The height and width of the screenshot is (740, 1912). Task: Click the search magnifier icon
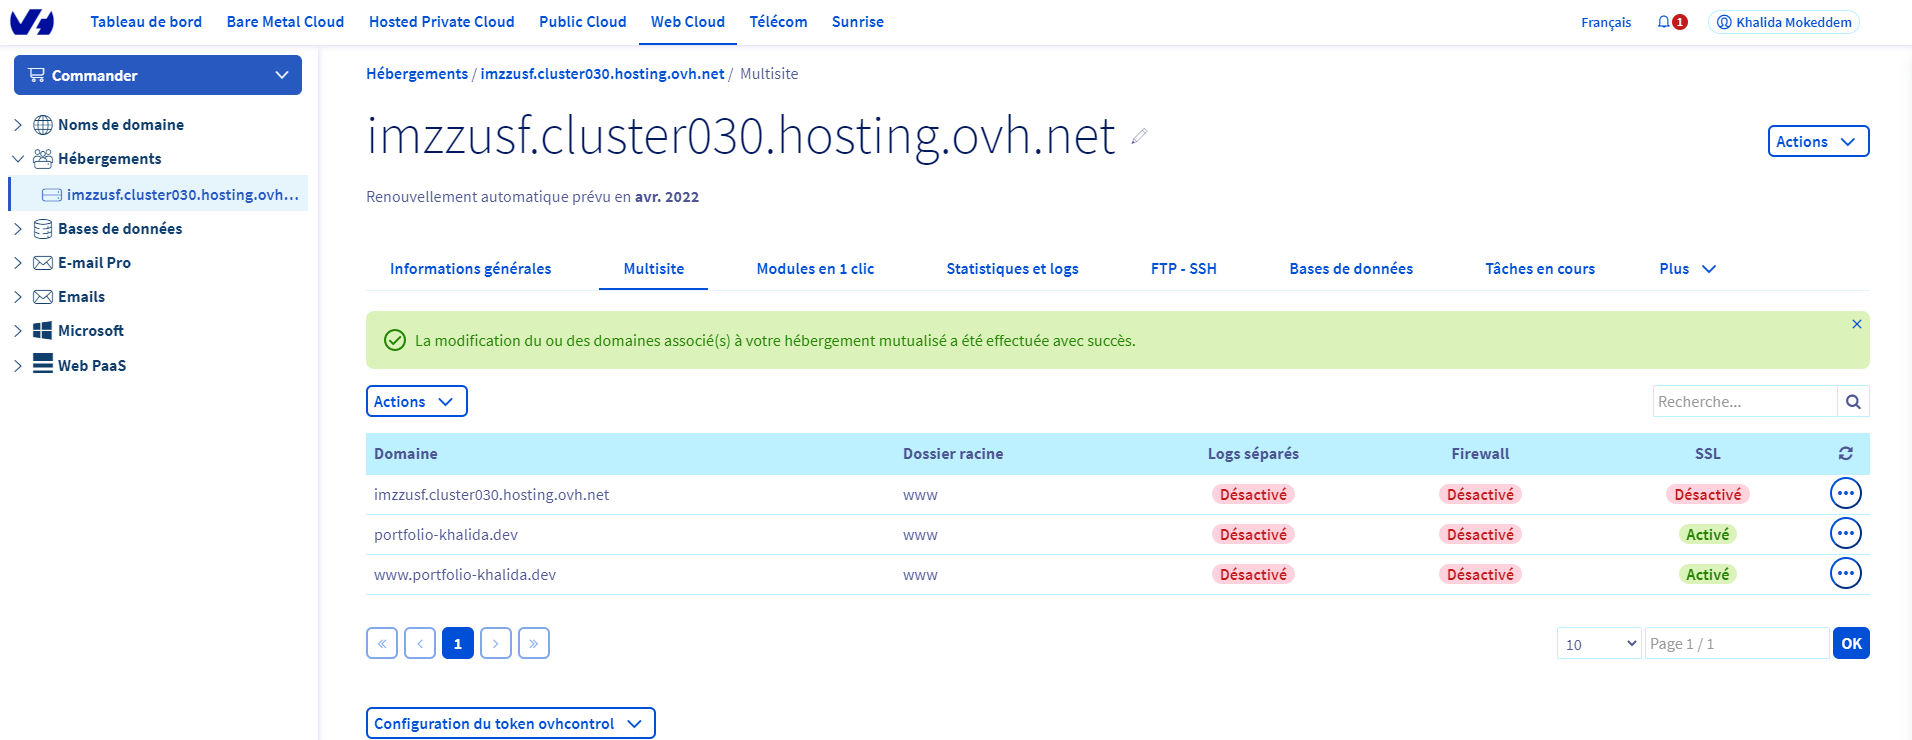click(x=1853, y=402)
